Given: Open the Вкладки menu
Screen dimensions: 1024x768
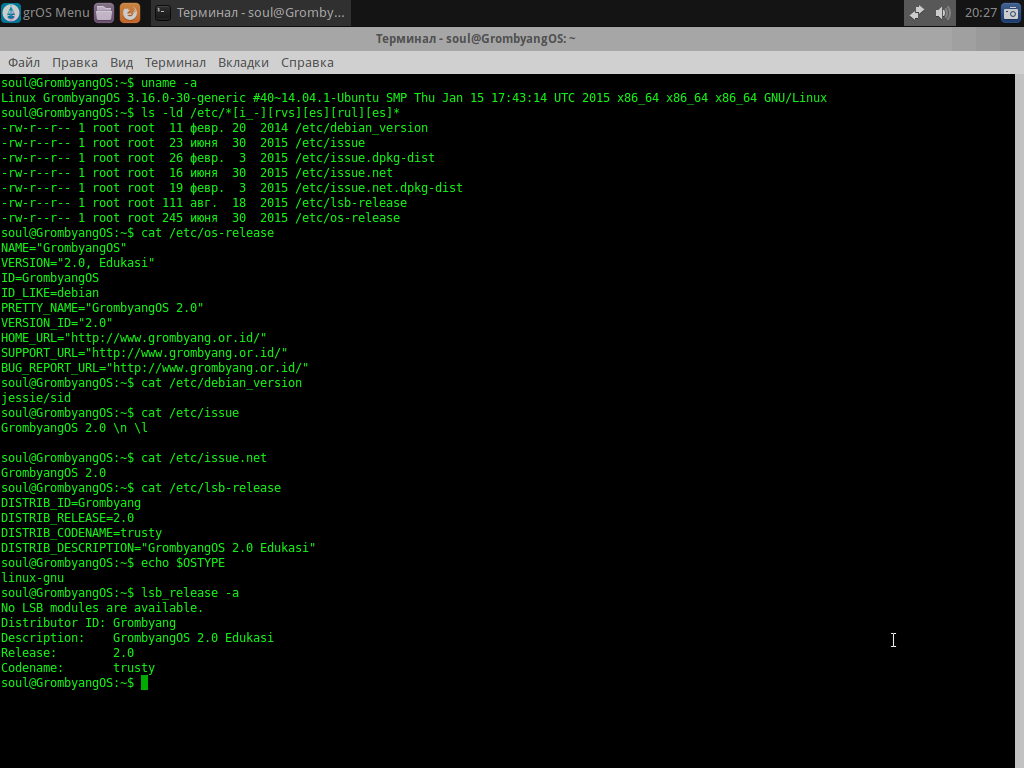Looking at the screenshot, I should pos(243,63).
